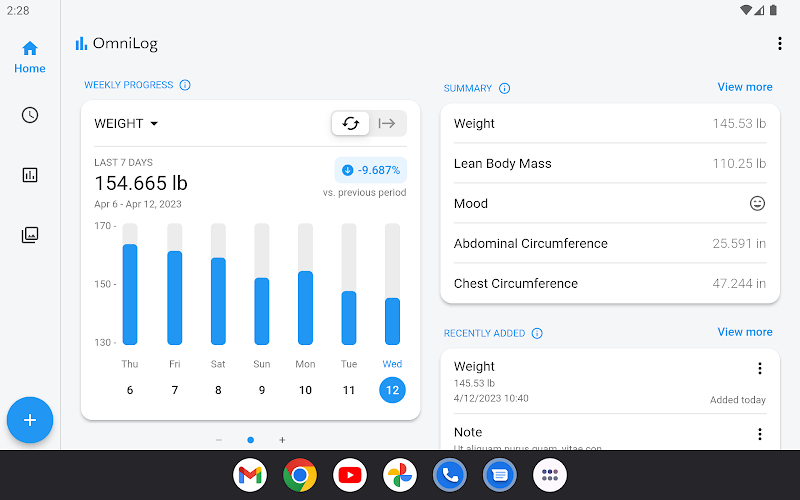Open the recently added Note entry
Screen dimensions: 800x500
click(610, 432)
